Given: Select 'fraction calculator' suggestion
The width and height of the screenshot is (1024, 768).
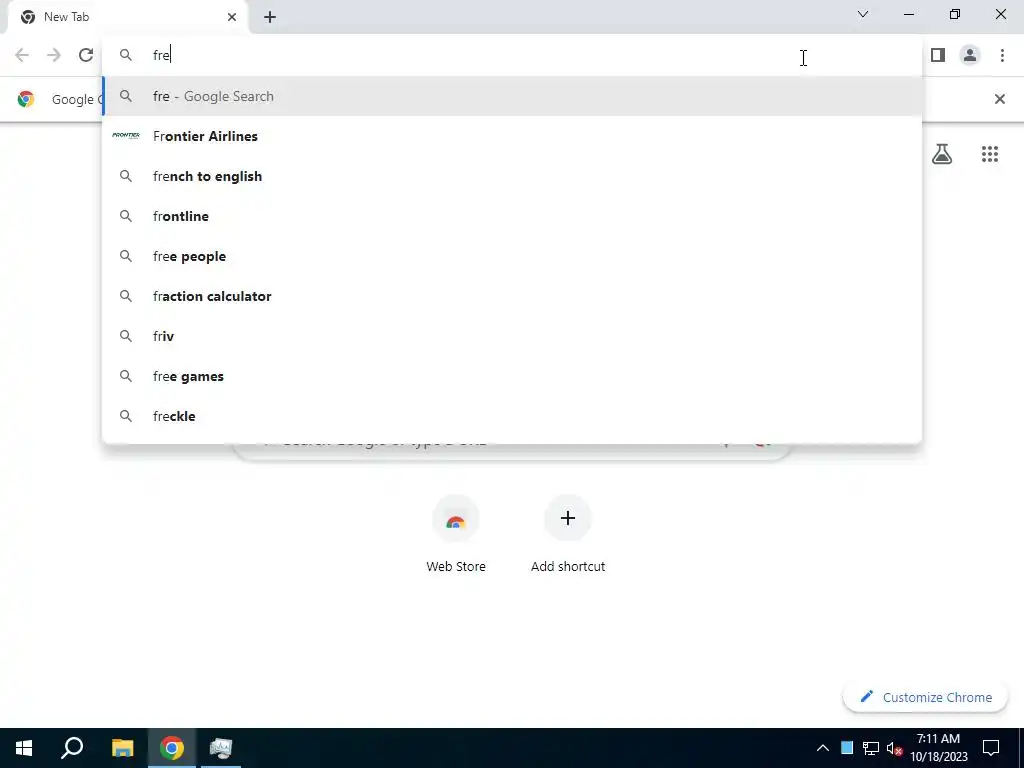Looking at the screenshot, I should click(x=512, y=296).
